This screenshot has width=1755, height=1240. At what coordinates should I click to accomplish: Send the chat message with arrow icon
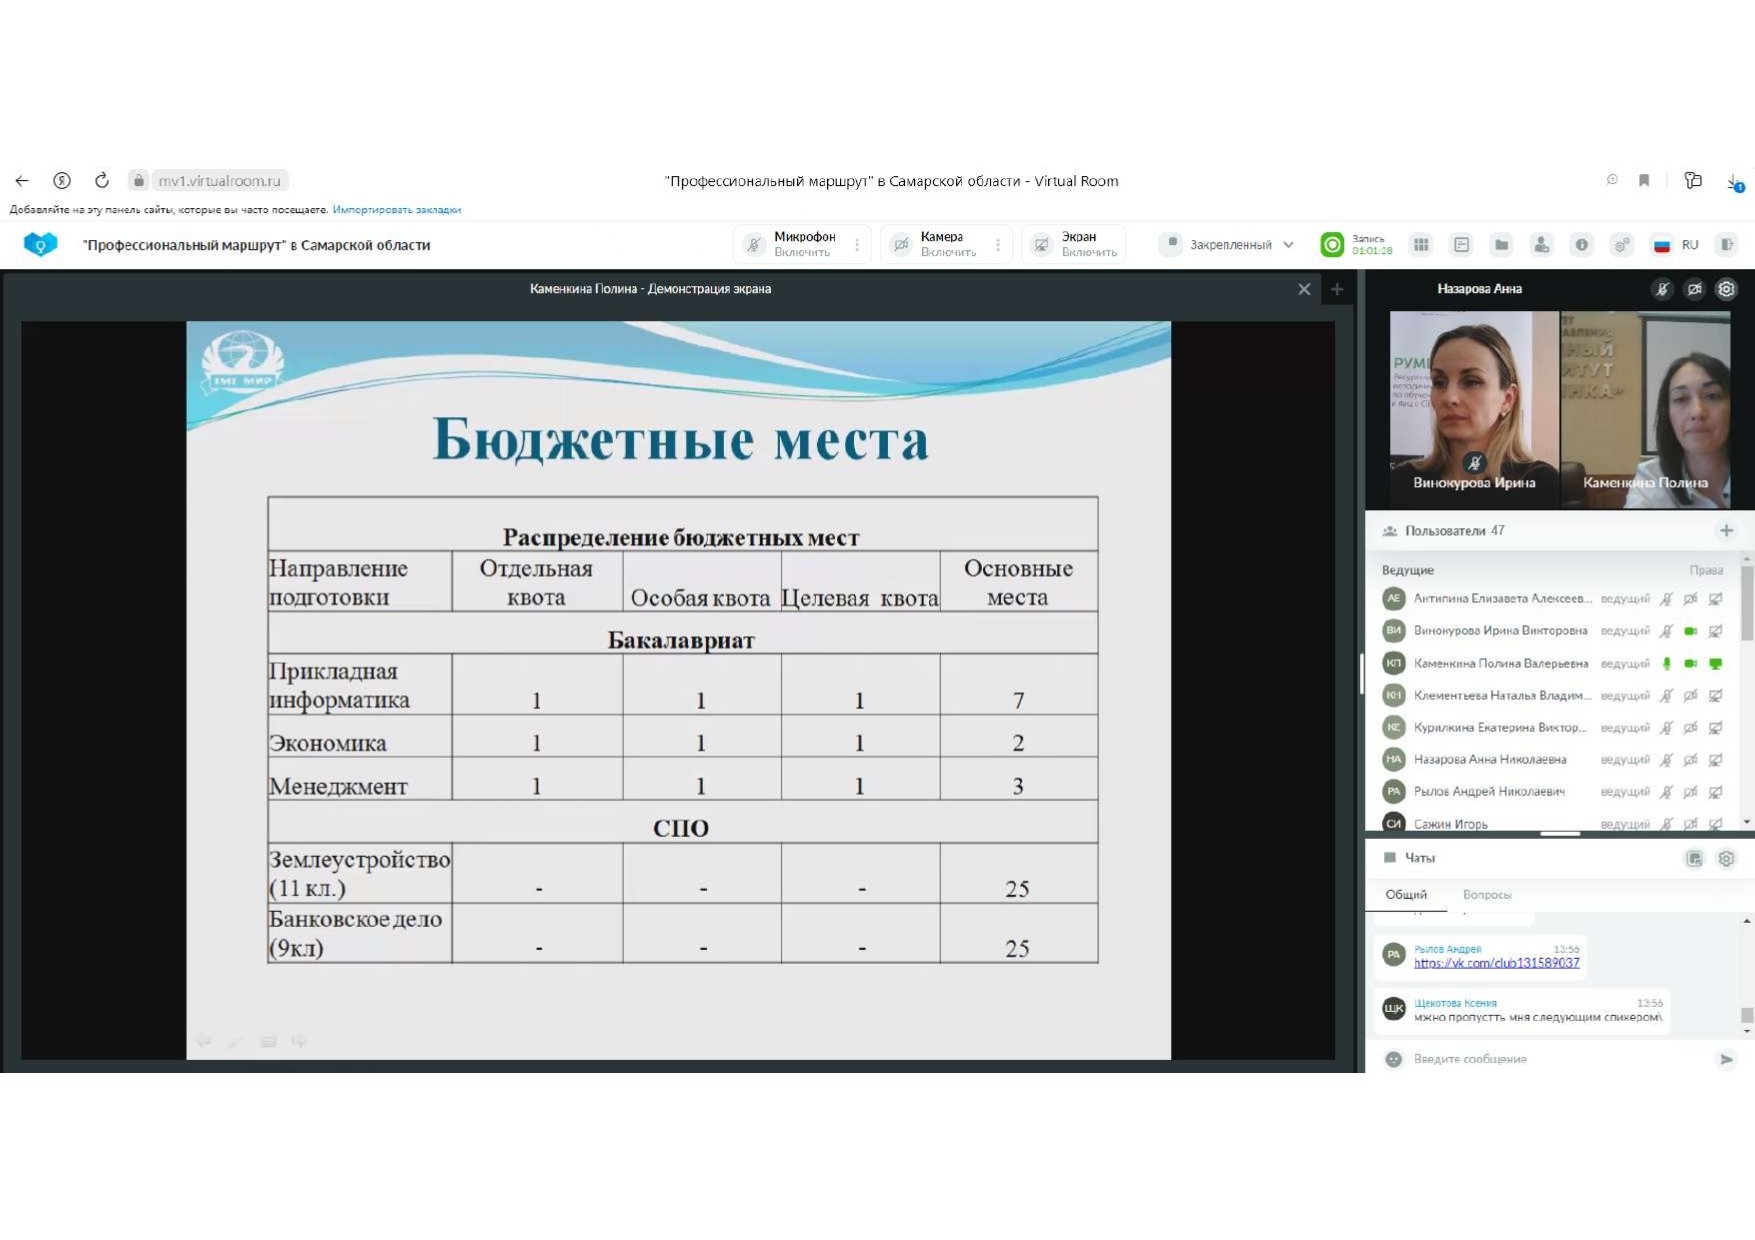coord(1726,1059)
